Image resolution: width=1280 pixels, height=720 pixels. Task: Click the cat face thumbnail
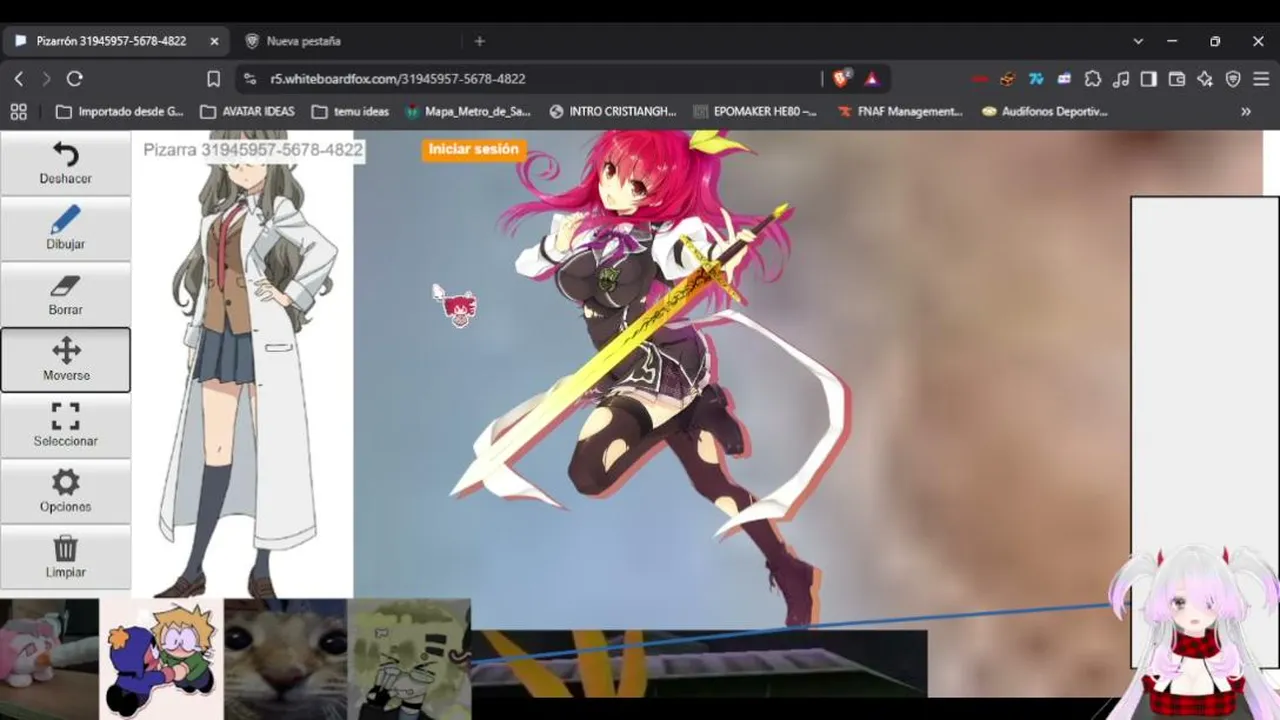tap(285, 659)
